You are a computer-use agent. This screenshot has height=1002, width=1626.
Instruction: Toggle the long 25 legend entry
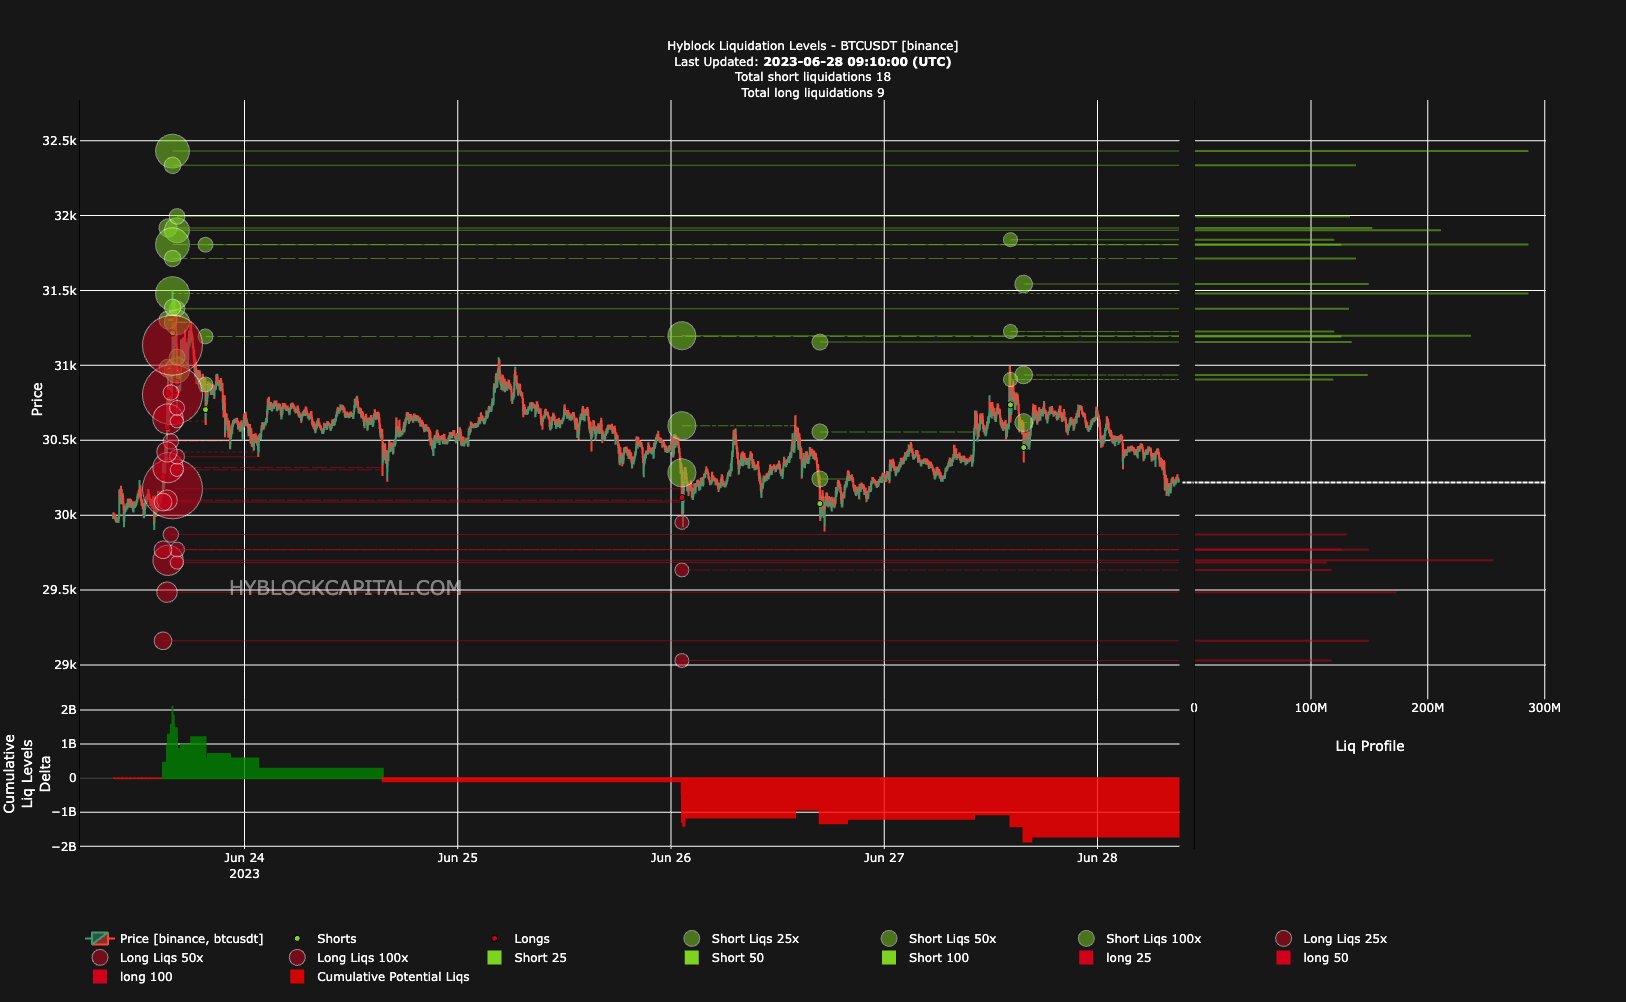pos(1115,958)
